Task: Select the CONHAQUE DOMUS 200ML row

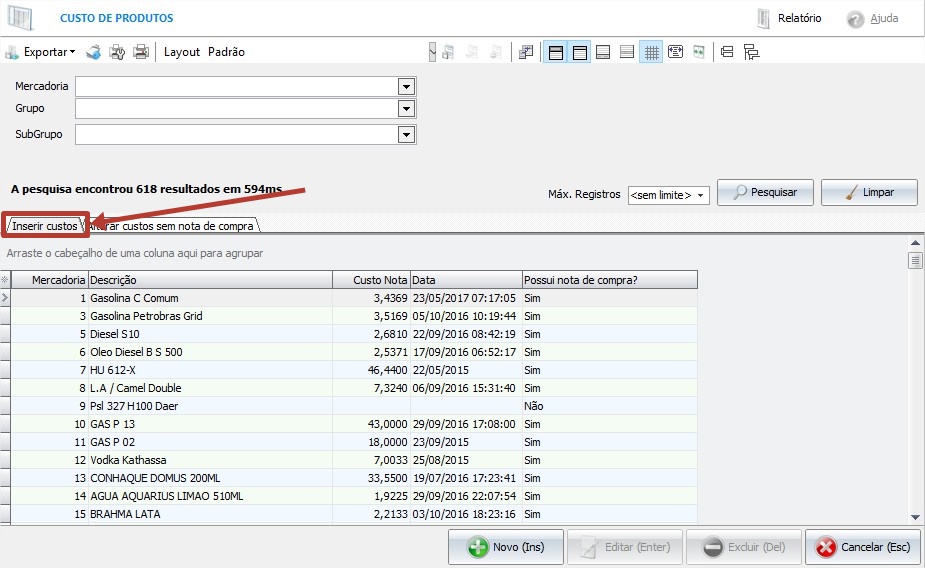Action: pyautogui.click(x=354, y=478)
